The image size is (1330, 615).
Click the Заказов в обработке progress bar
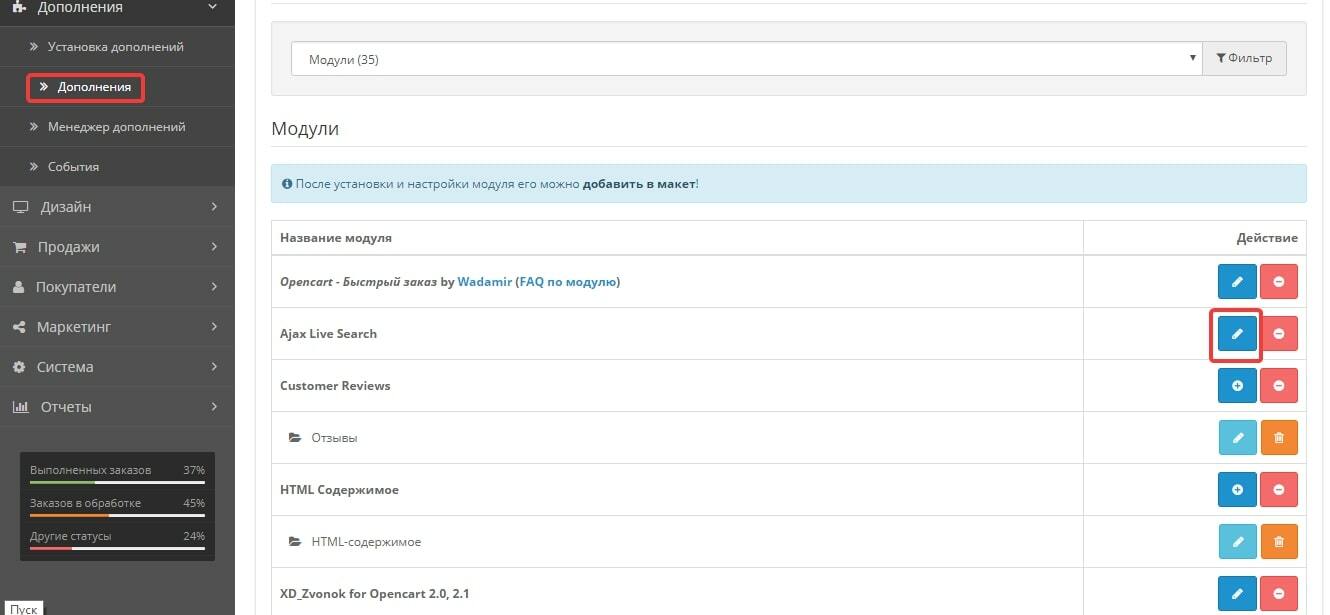tap(117, 515)
